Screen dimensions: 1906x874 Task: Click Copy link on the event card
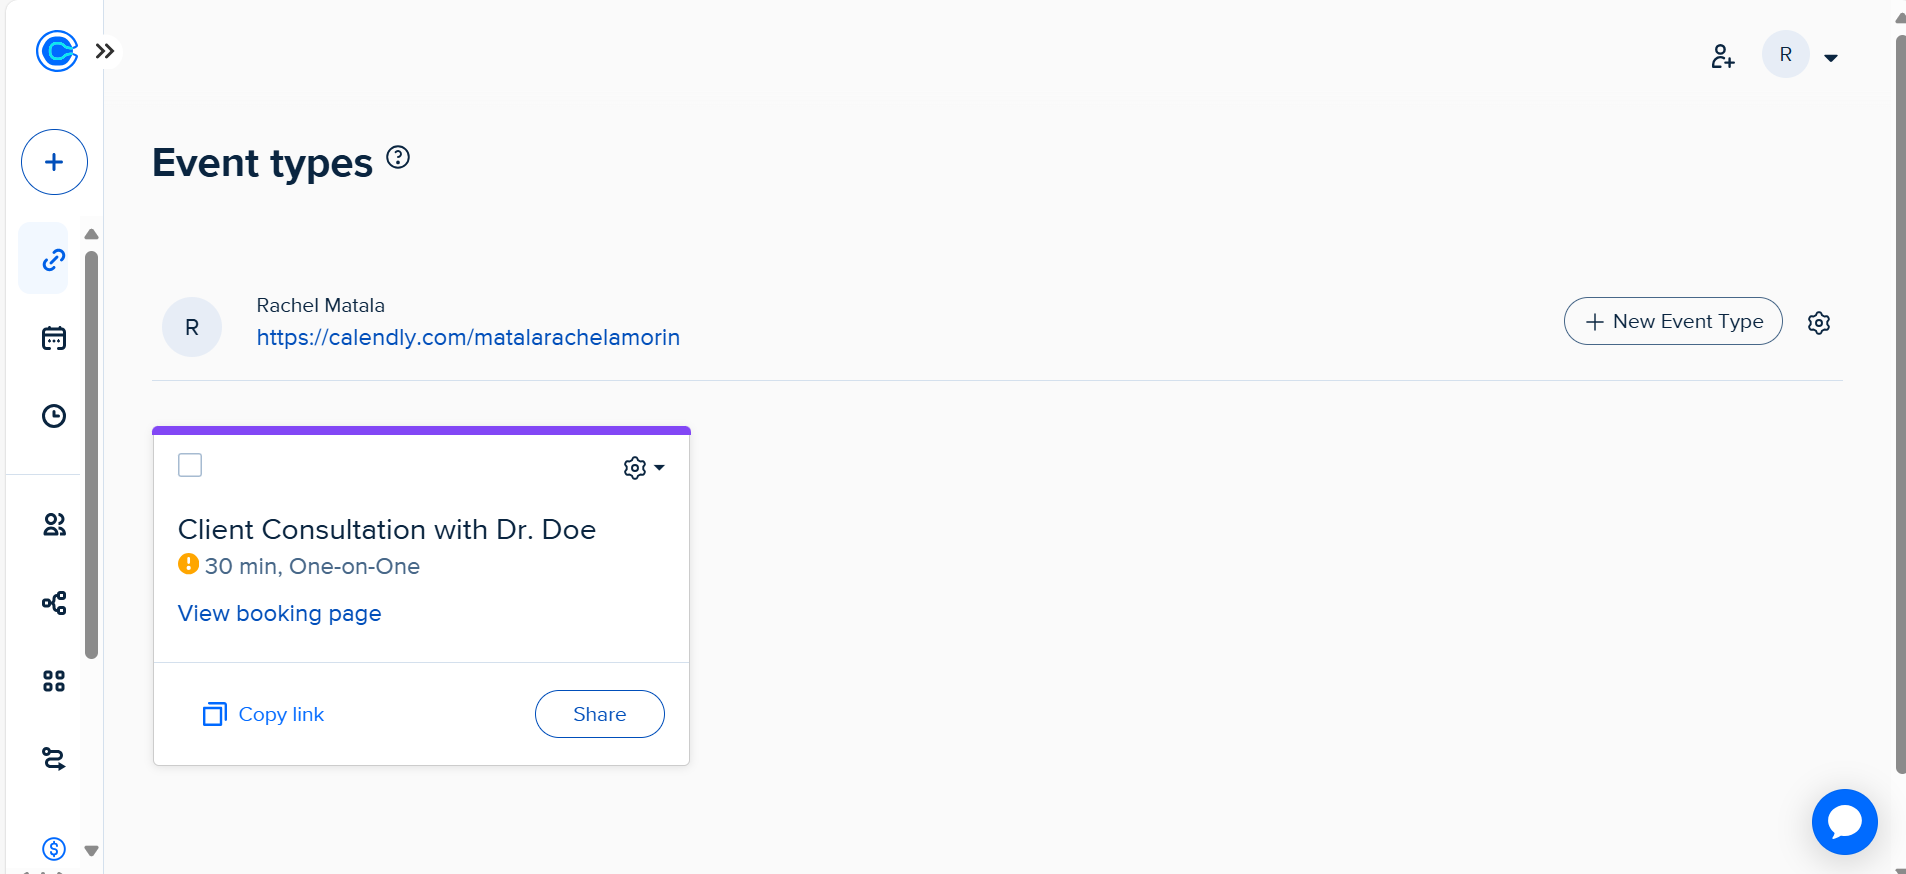tap(264, 714)
